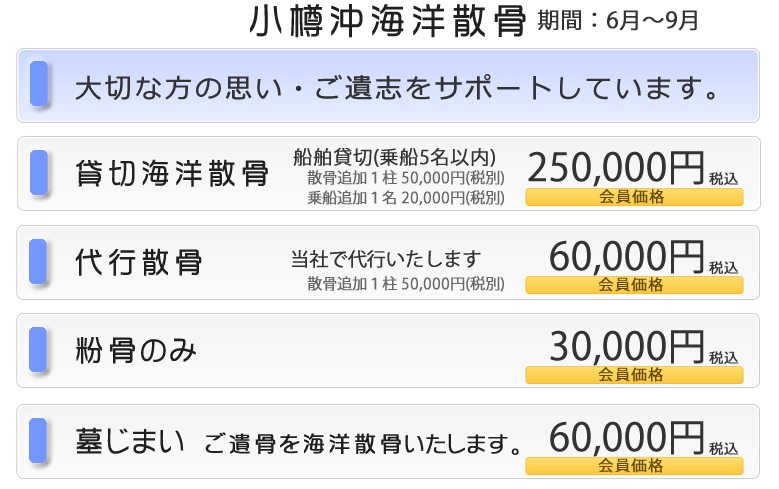Click the blue marker beside 墓じまい
This screenshot has height=489, width=779.
point(39,440)
